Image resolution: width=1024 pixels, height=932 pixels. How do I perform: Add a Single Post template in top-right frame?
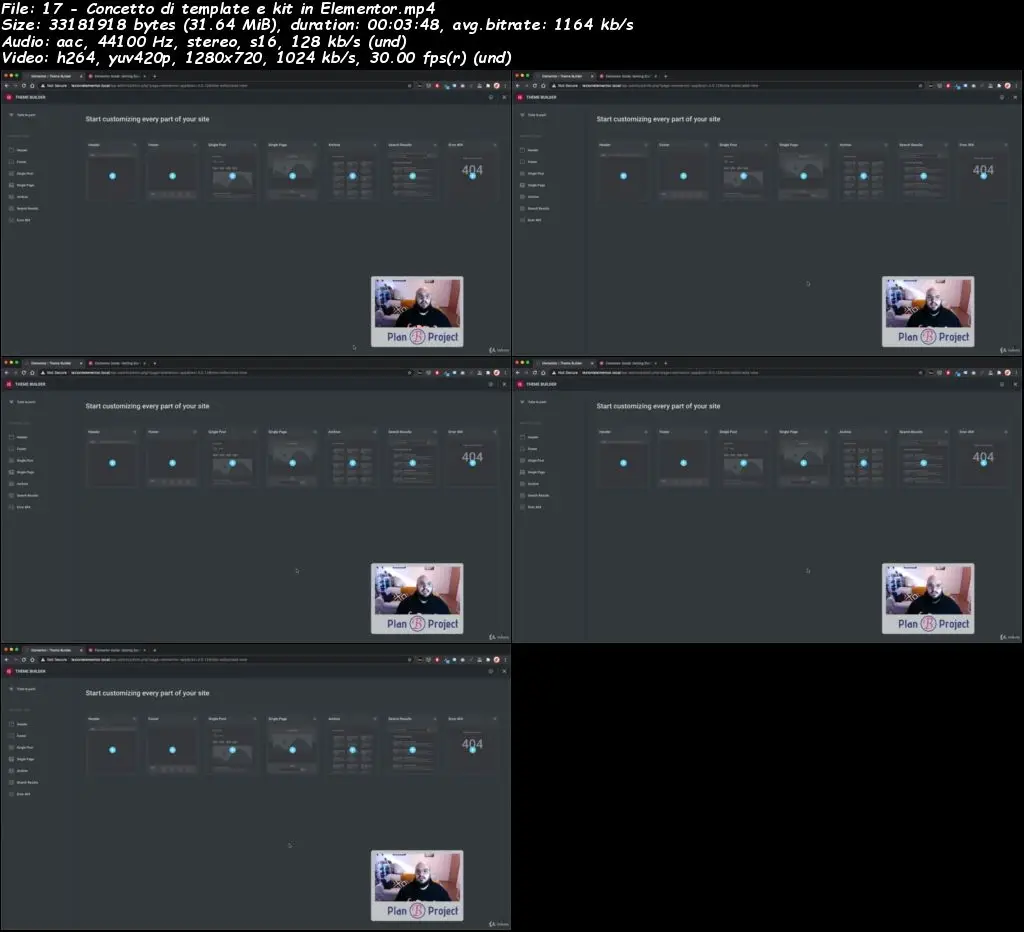point(743,176)
